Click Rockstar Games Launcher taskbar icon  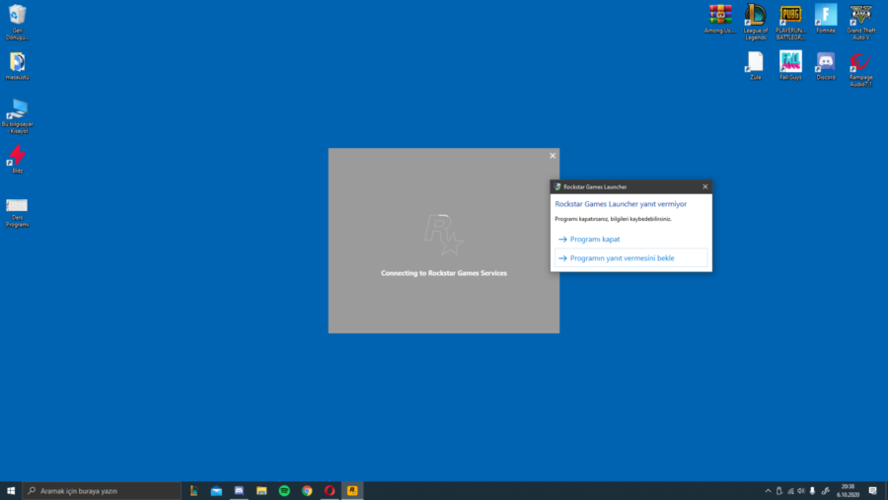352,490
